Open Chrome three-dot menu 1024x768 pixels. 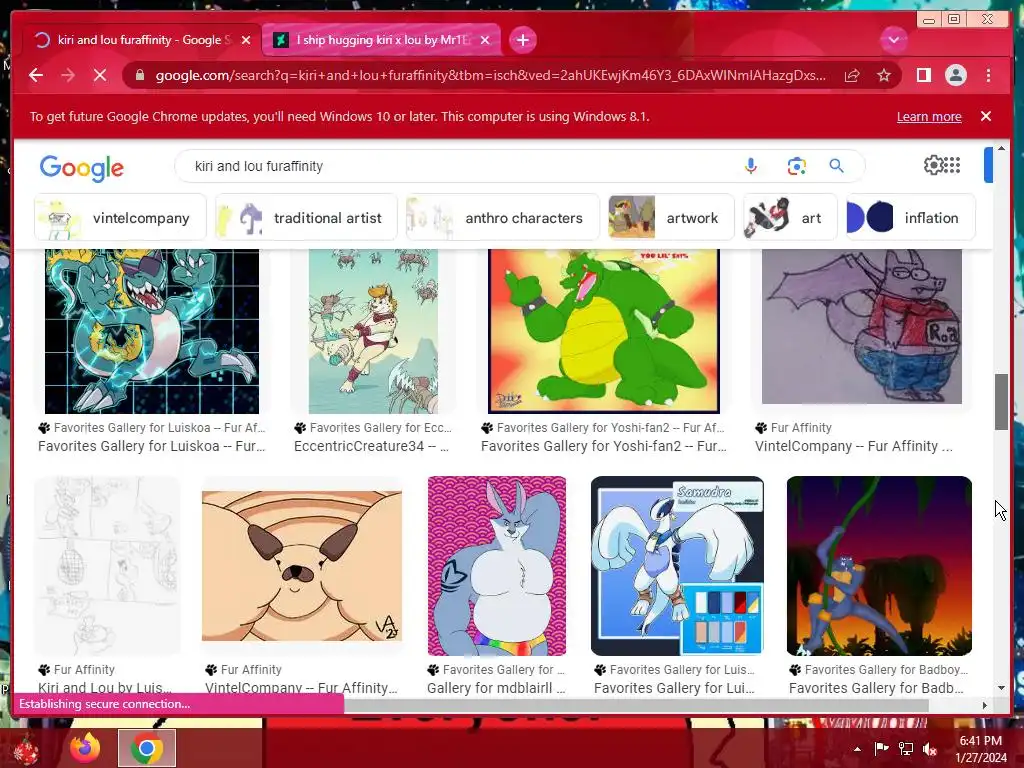pyautogui.click(x=989, y=76)
